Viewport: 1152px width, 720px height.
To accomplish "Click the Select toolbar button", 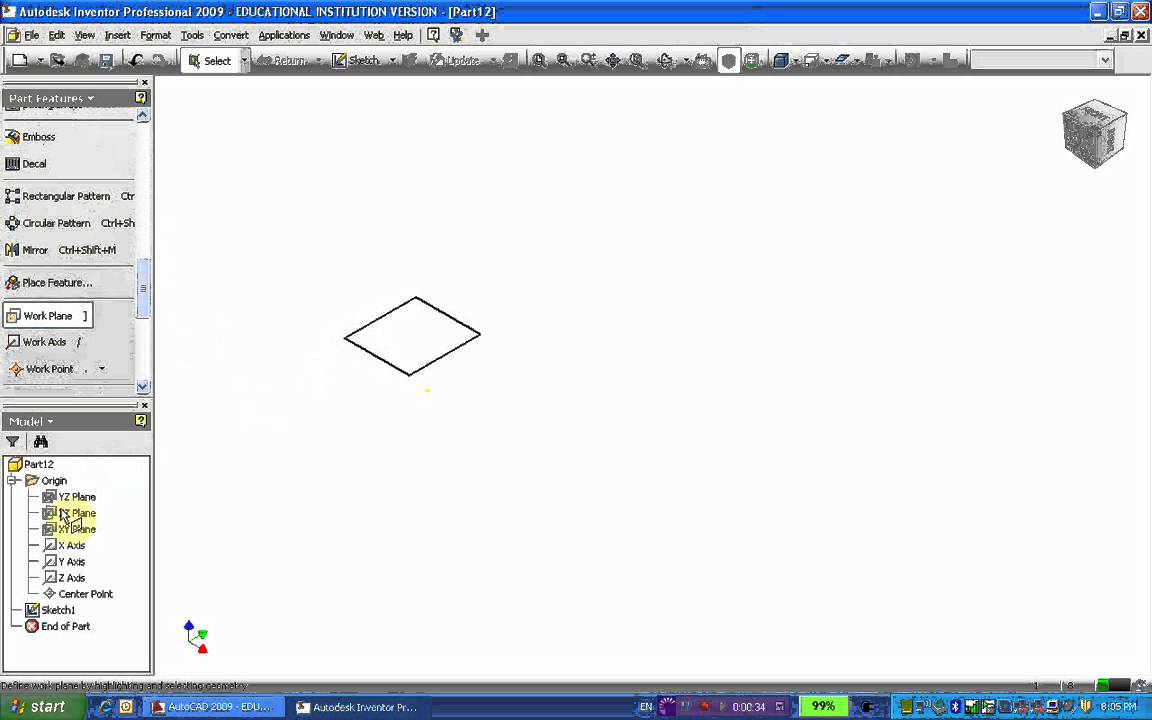I will [211, 61].
